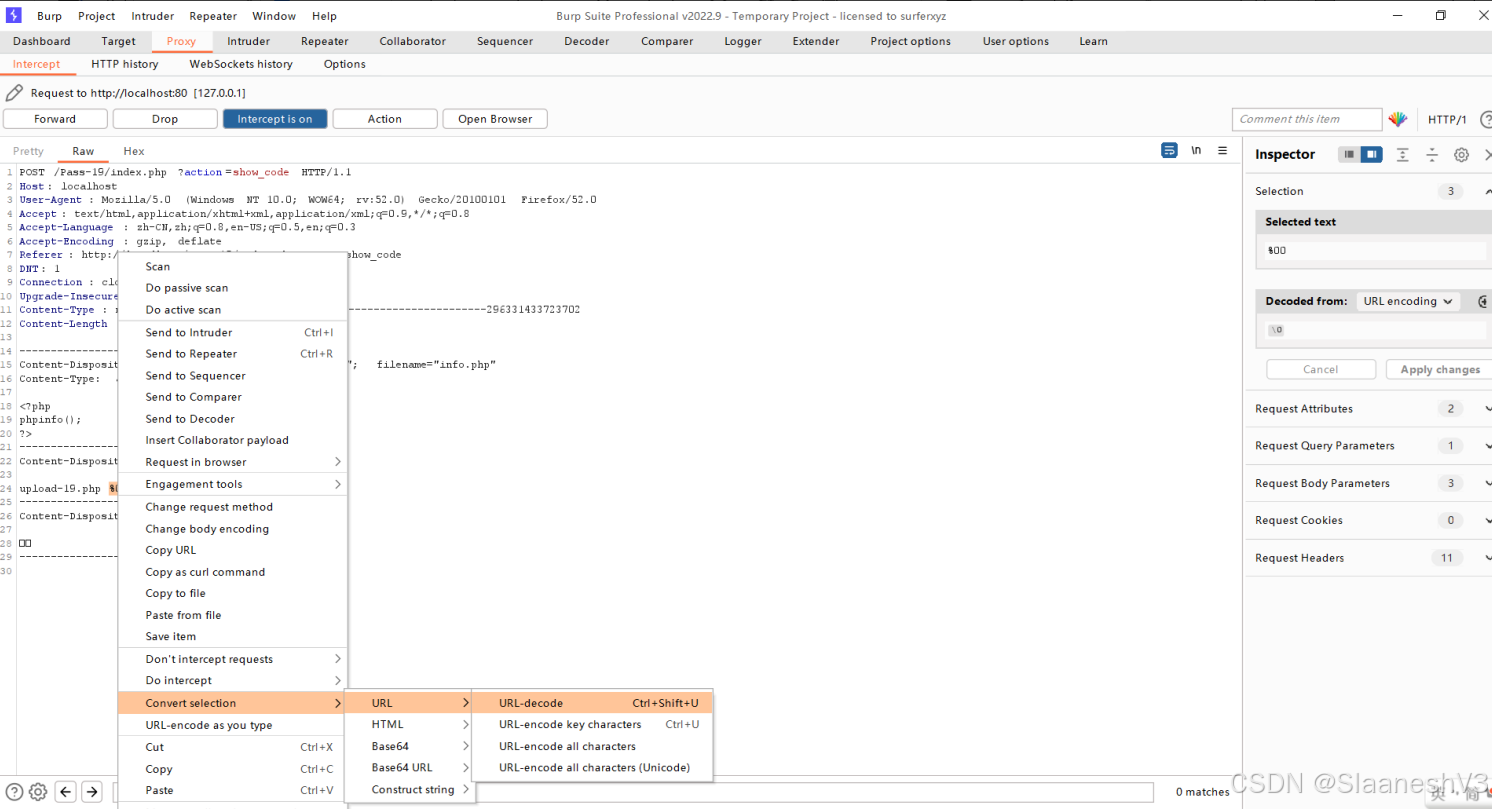Screen dimensions: 1492x809
Task: Open the rainbow highlight color picker
Action: click(1398, 119)
